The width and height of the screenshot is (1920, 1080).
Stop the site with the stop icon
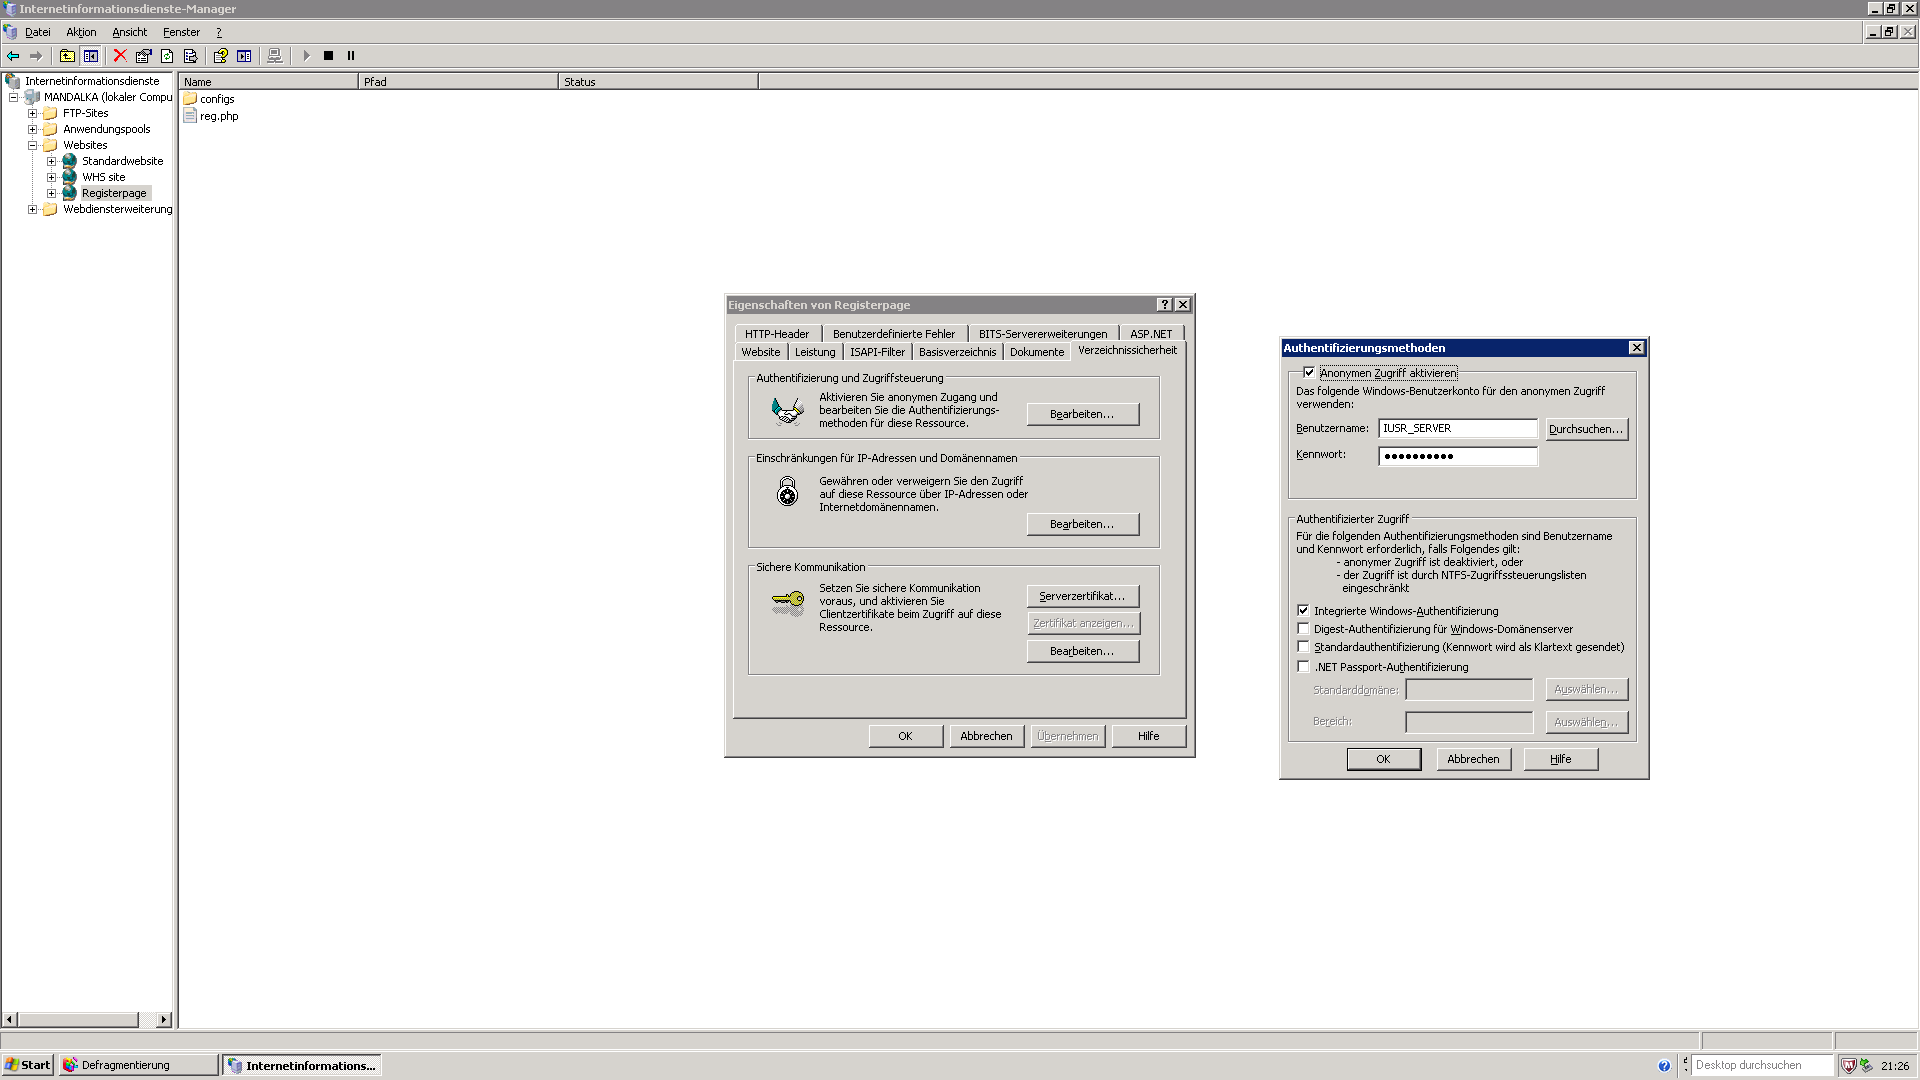tap(328, 56)
